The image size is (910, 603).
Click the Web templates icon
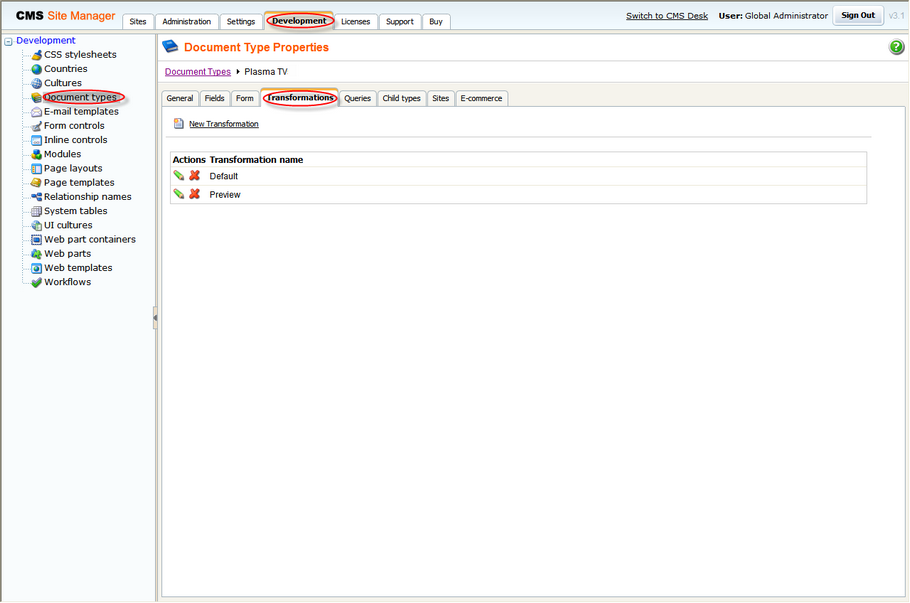37,268
